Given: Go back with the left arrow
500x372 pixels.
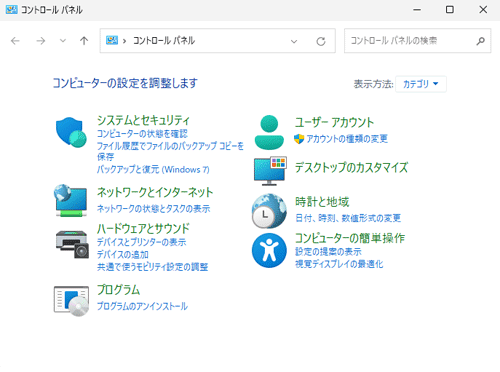Looking at the screenshot, I should click(15, 41).
